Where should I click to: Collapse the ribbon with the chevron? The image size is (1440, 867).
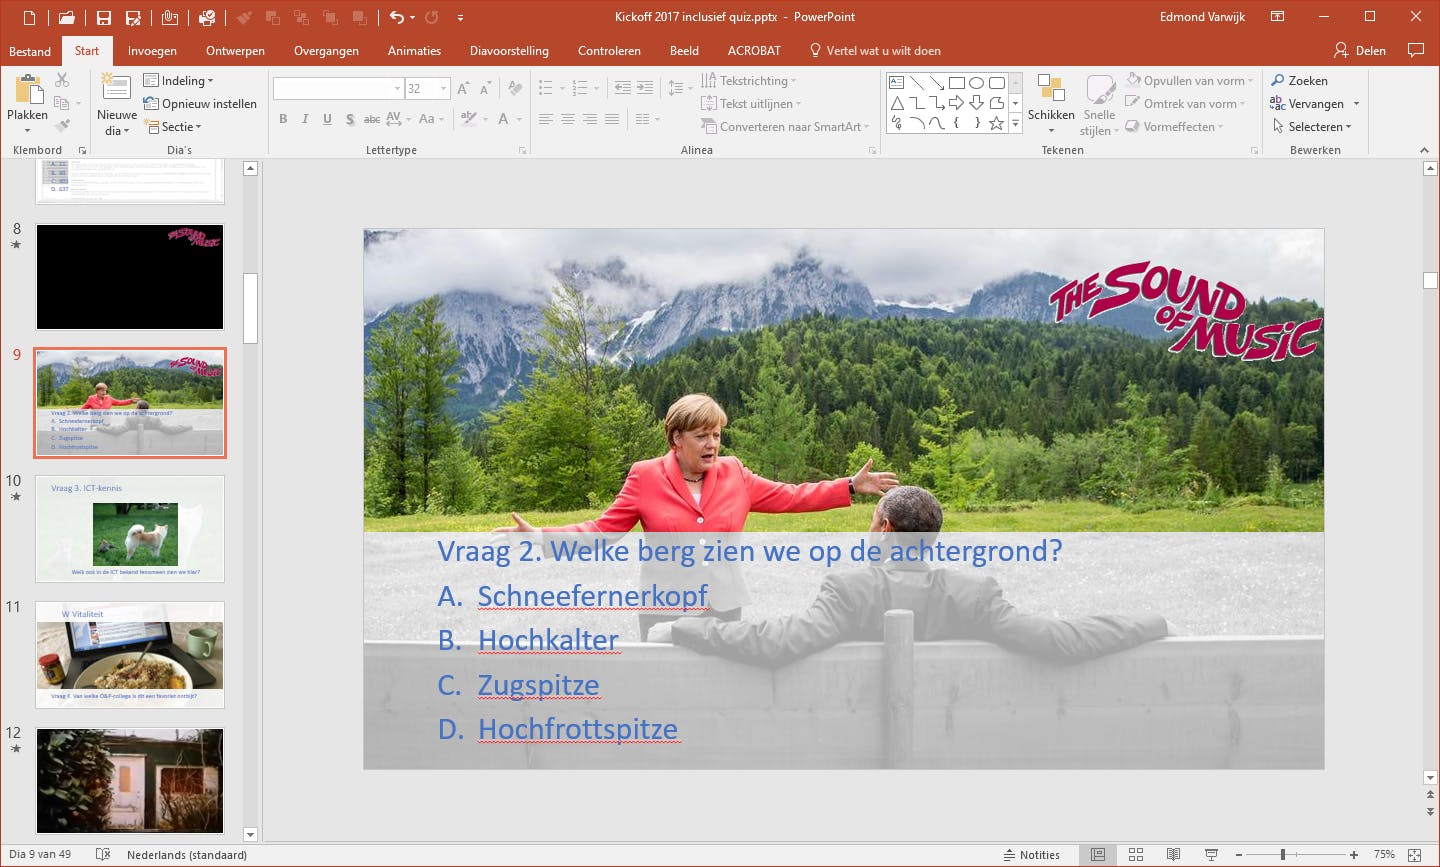(1424, 150)
